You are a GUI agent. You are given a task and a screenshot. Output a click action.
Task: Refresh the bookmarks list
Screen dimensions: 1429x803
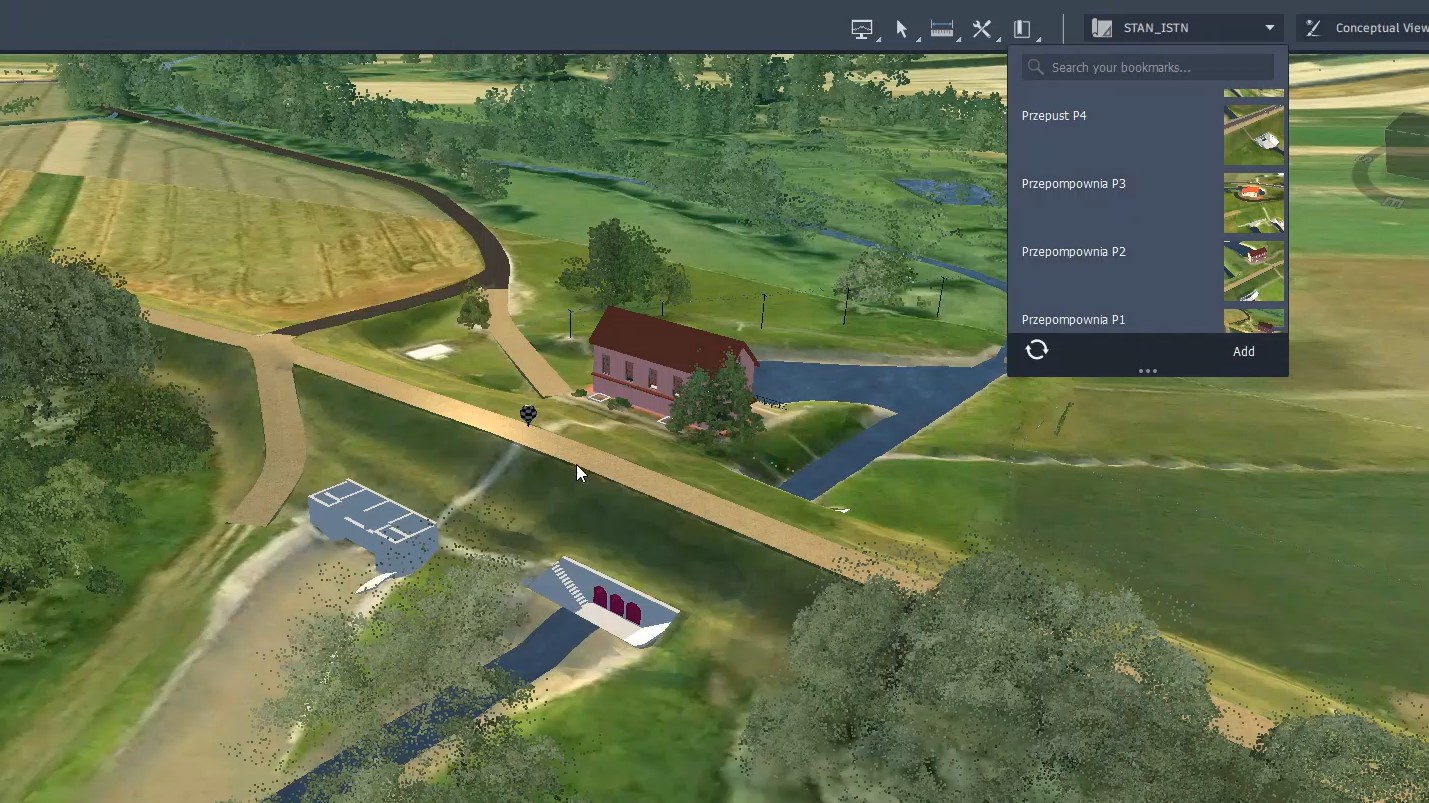pyautogui.click(x=1037, y=349)
